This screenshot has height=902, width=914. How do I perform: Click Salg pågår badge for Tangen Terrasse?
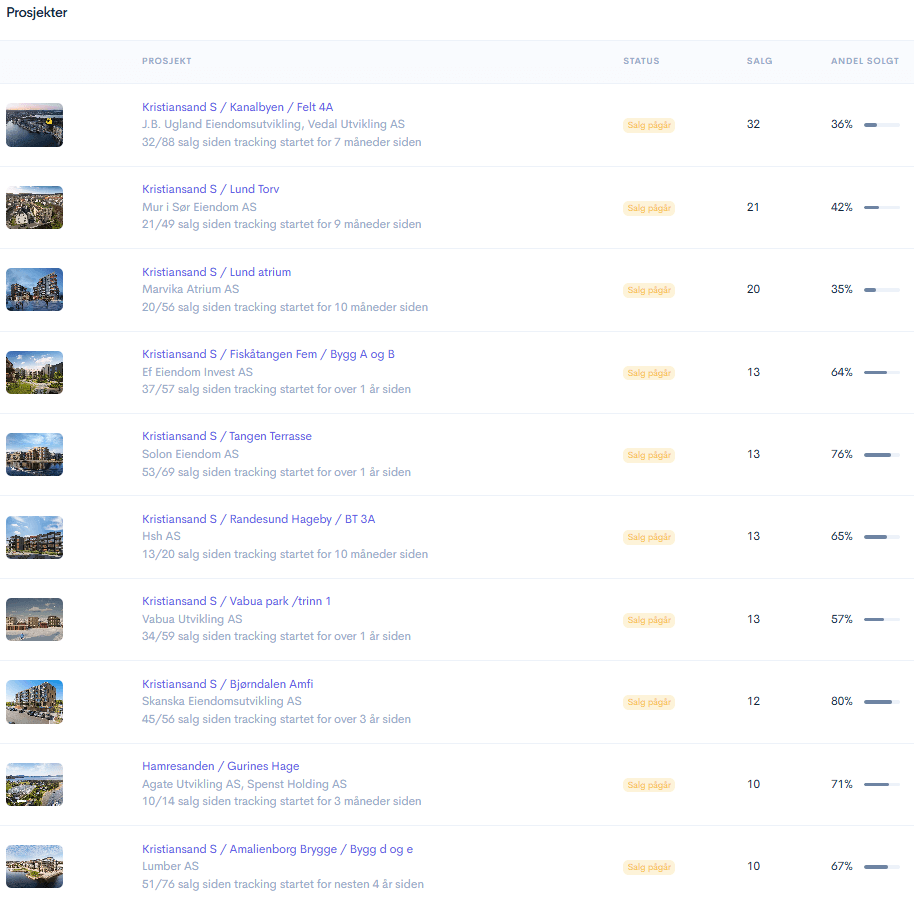pos(649,455)
